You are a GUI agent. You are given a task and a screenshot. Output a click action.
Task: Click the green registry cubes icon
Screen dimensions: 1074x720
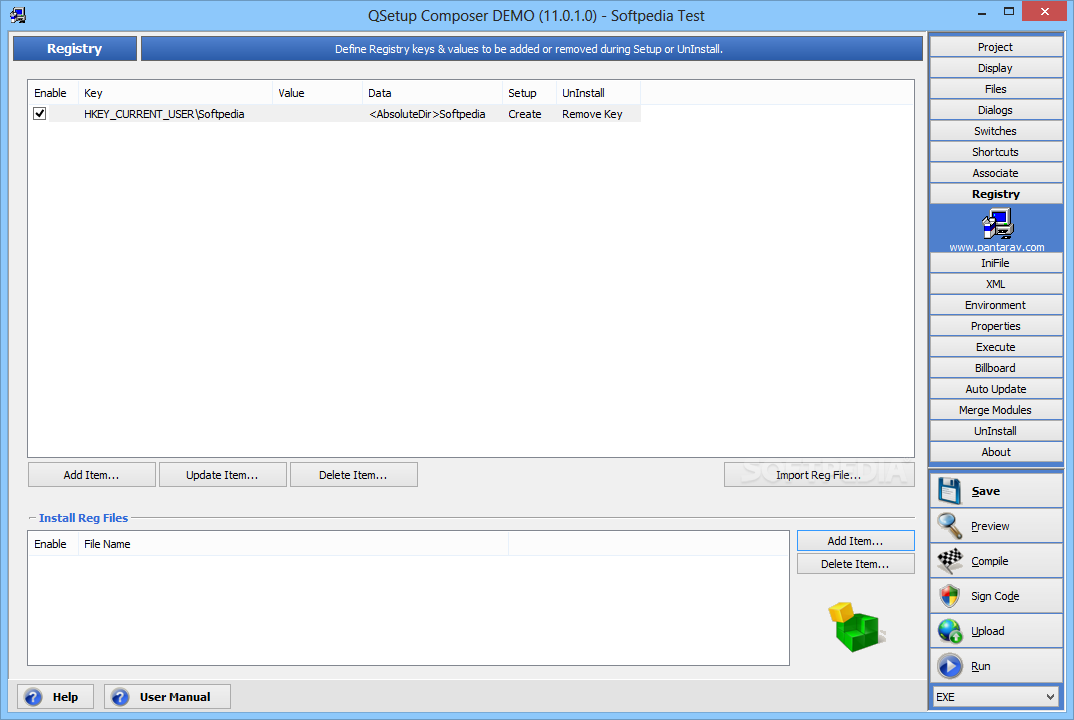click(856, 626)
